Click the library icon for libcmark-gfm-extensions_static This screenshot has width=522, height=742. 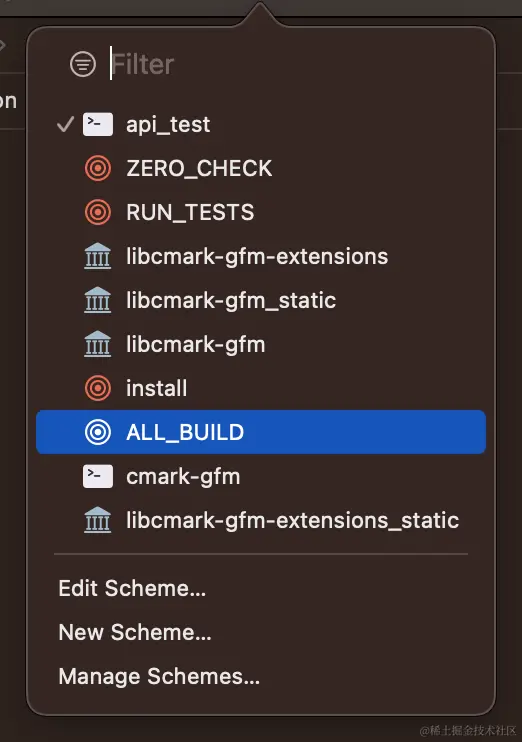pos(98,520)
